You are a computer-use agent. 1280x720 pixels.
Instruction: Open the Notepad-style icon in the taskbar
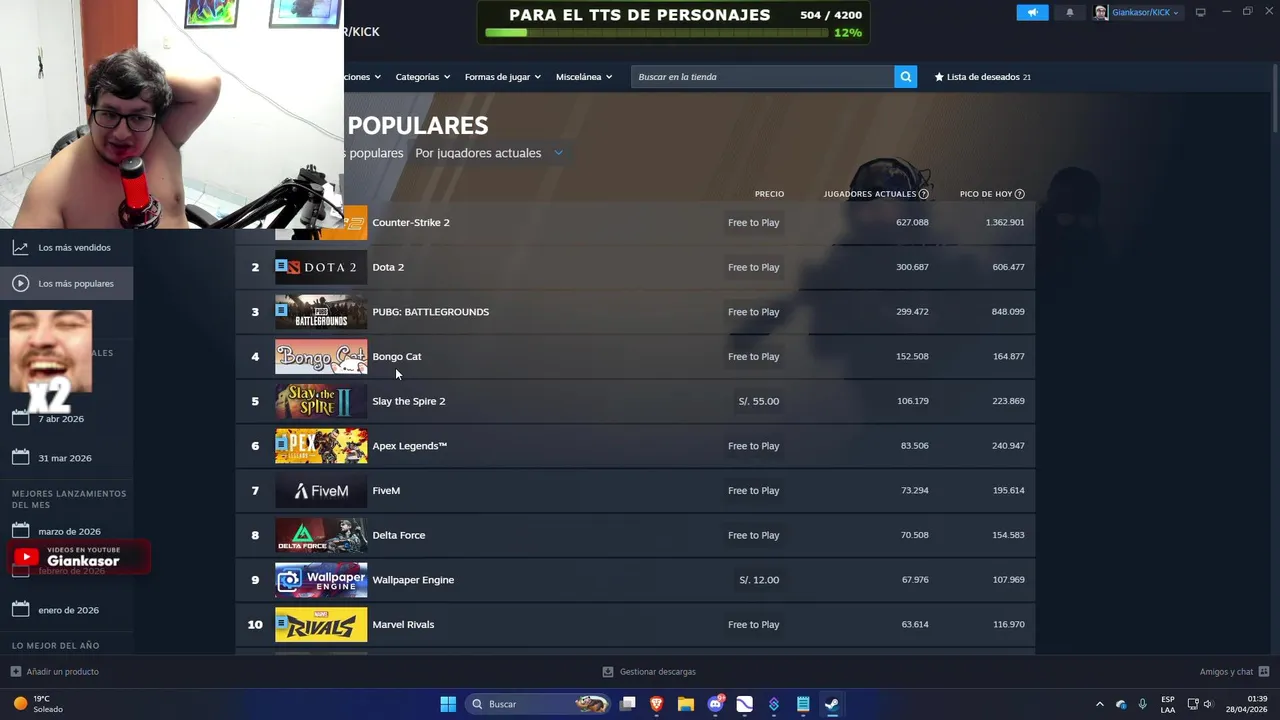[803, 704]
